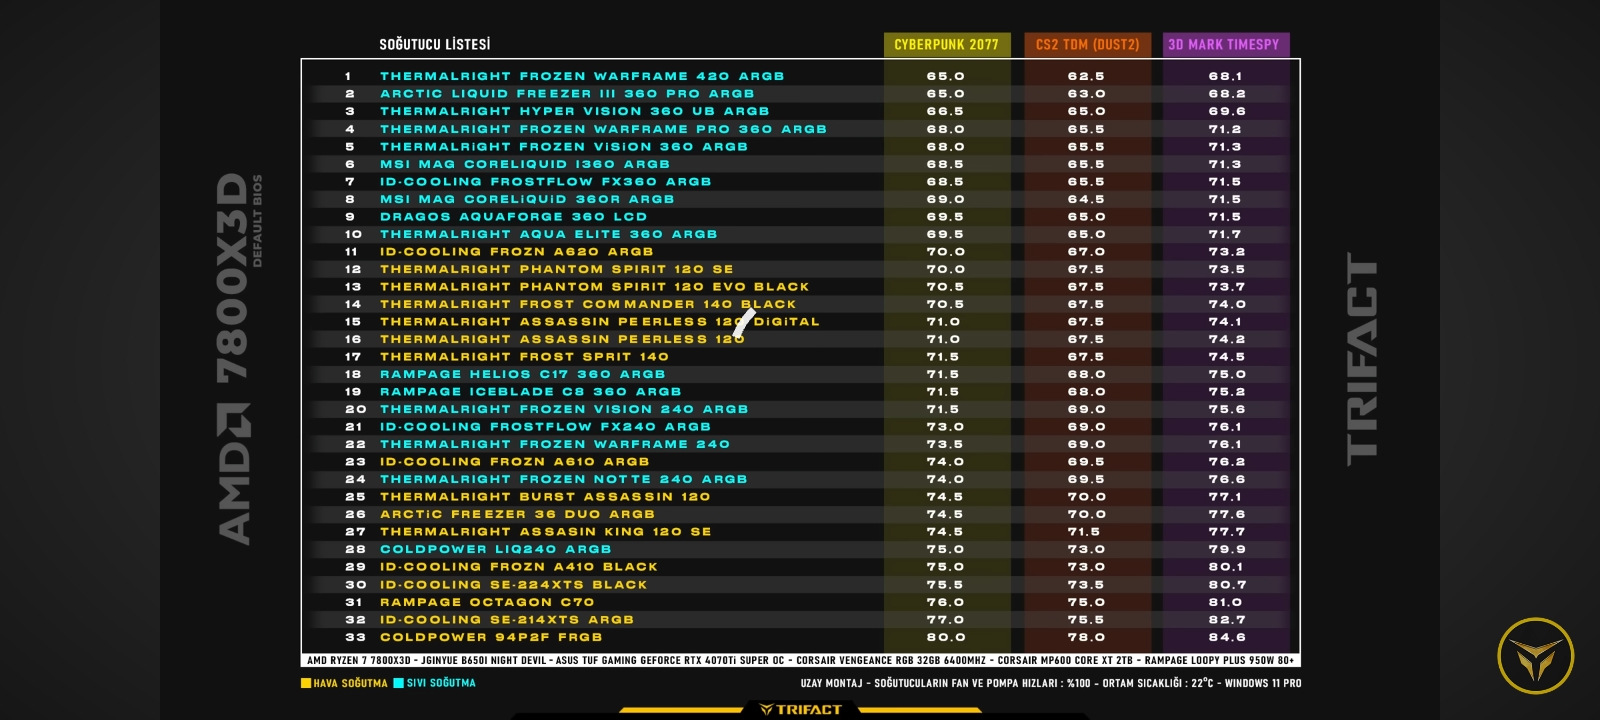Click the gold winged emblem logo
The height and width of the screenshot is (720, 1600).
click(1535, 656)
